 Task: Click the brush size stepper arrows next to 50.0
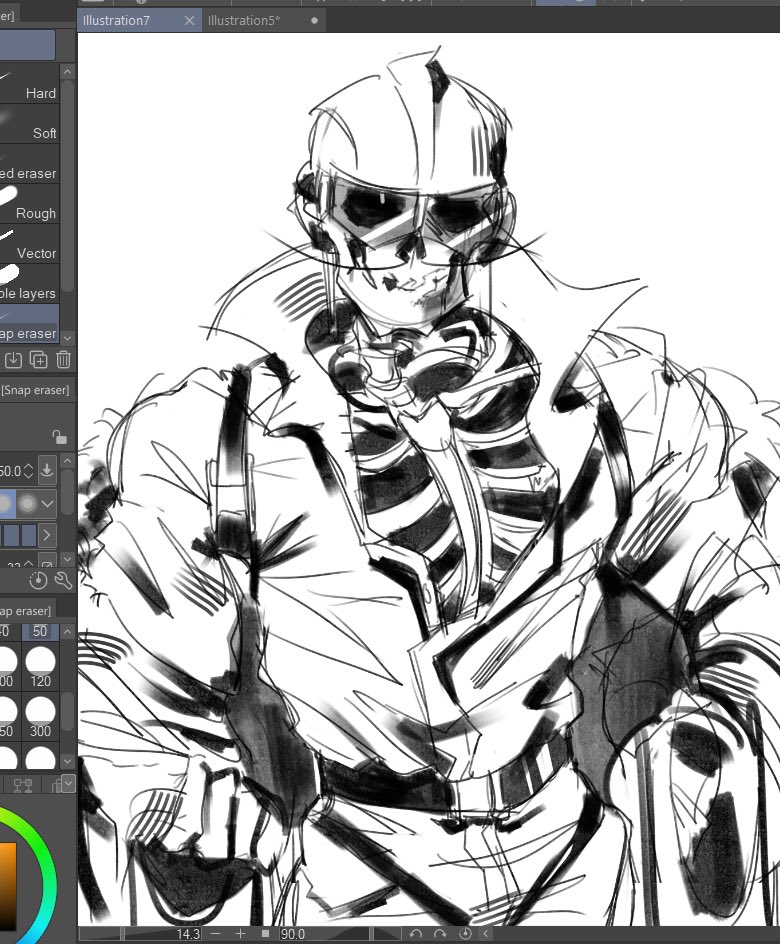click(28, 471)
